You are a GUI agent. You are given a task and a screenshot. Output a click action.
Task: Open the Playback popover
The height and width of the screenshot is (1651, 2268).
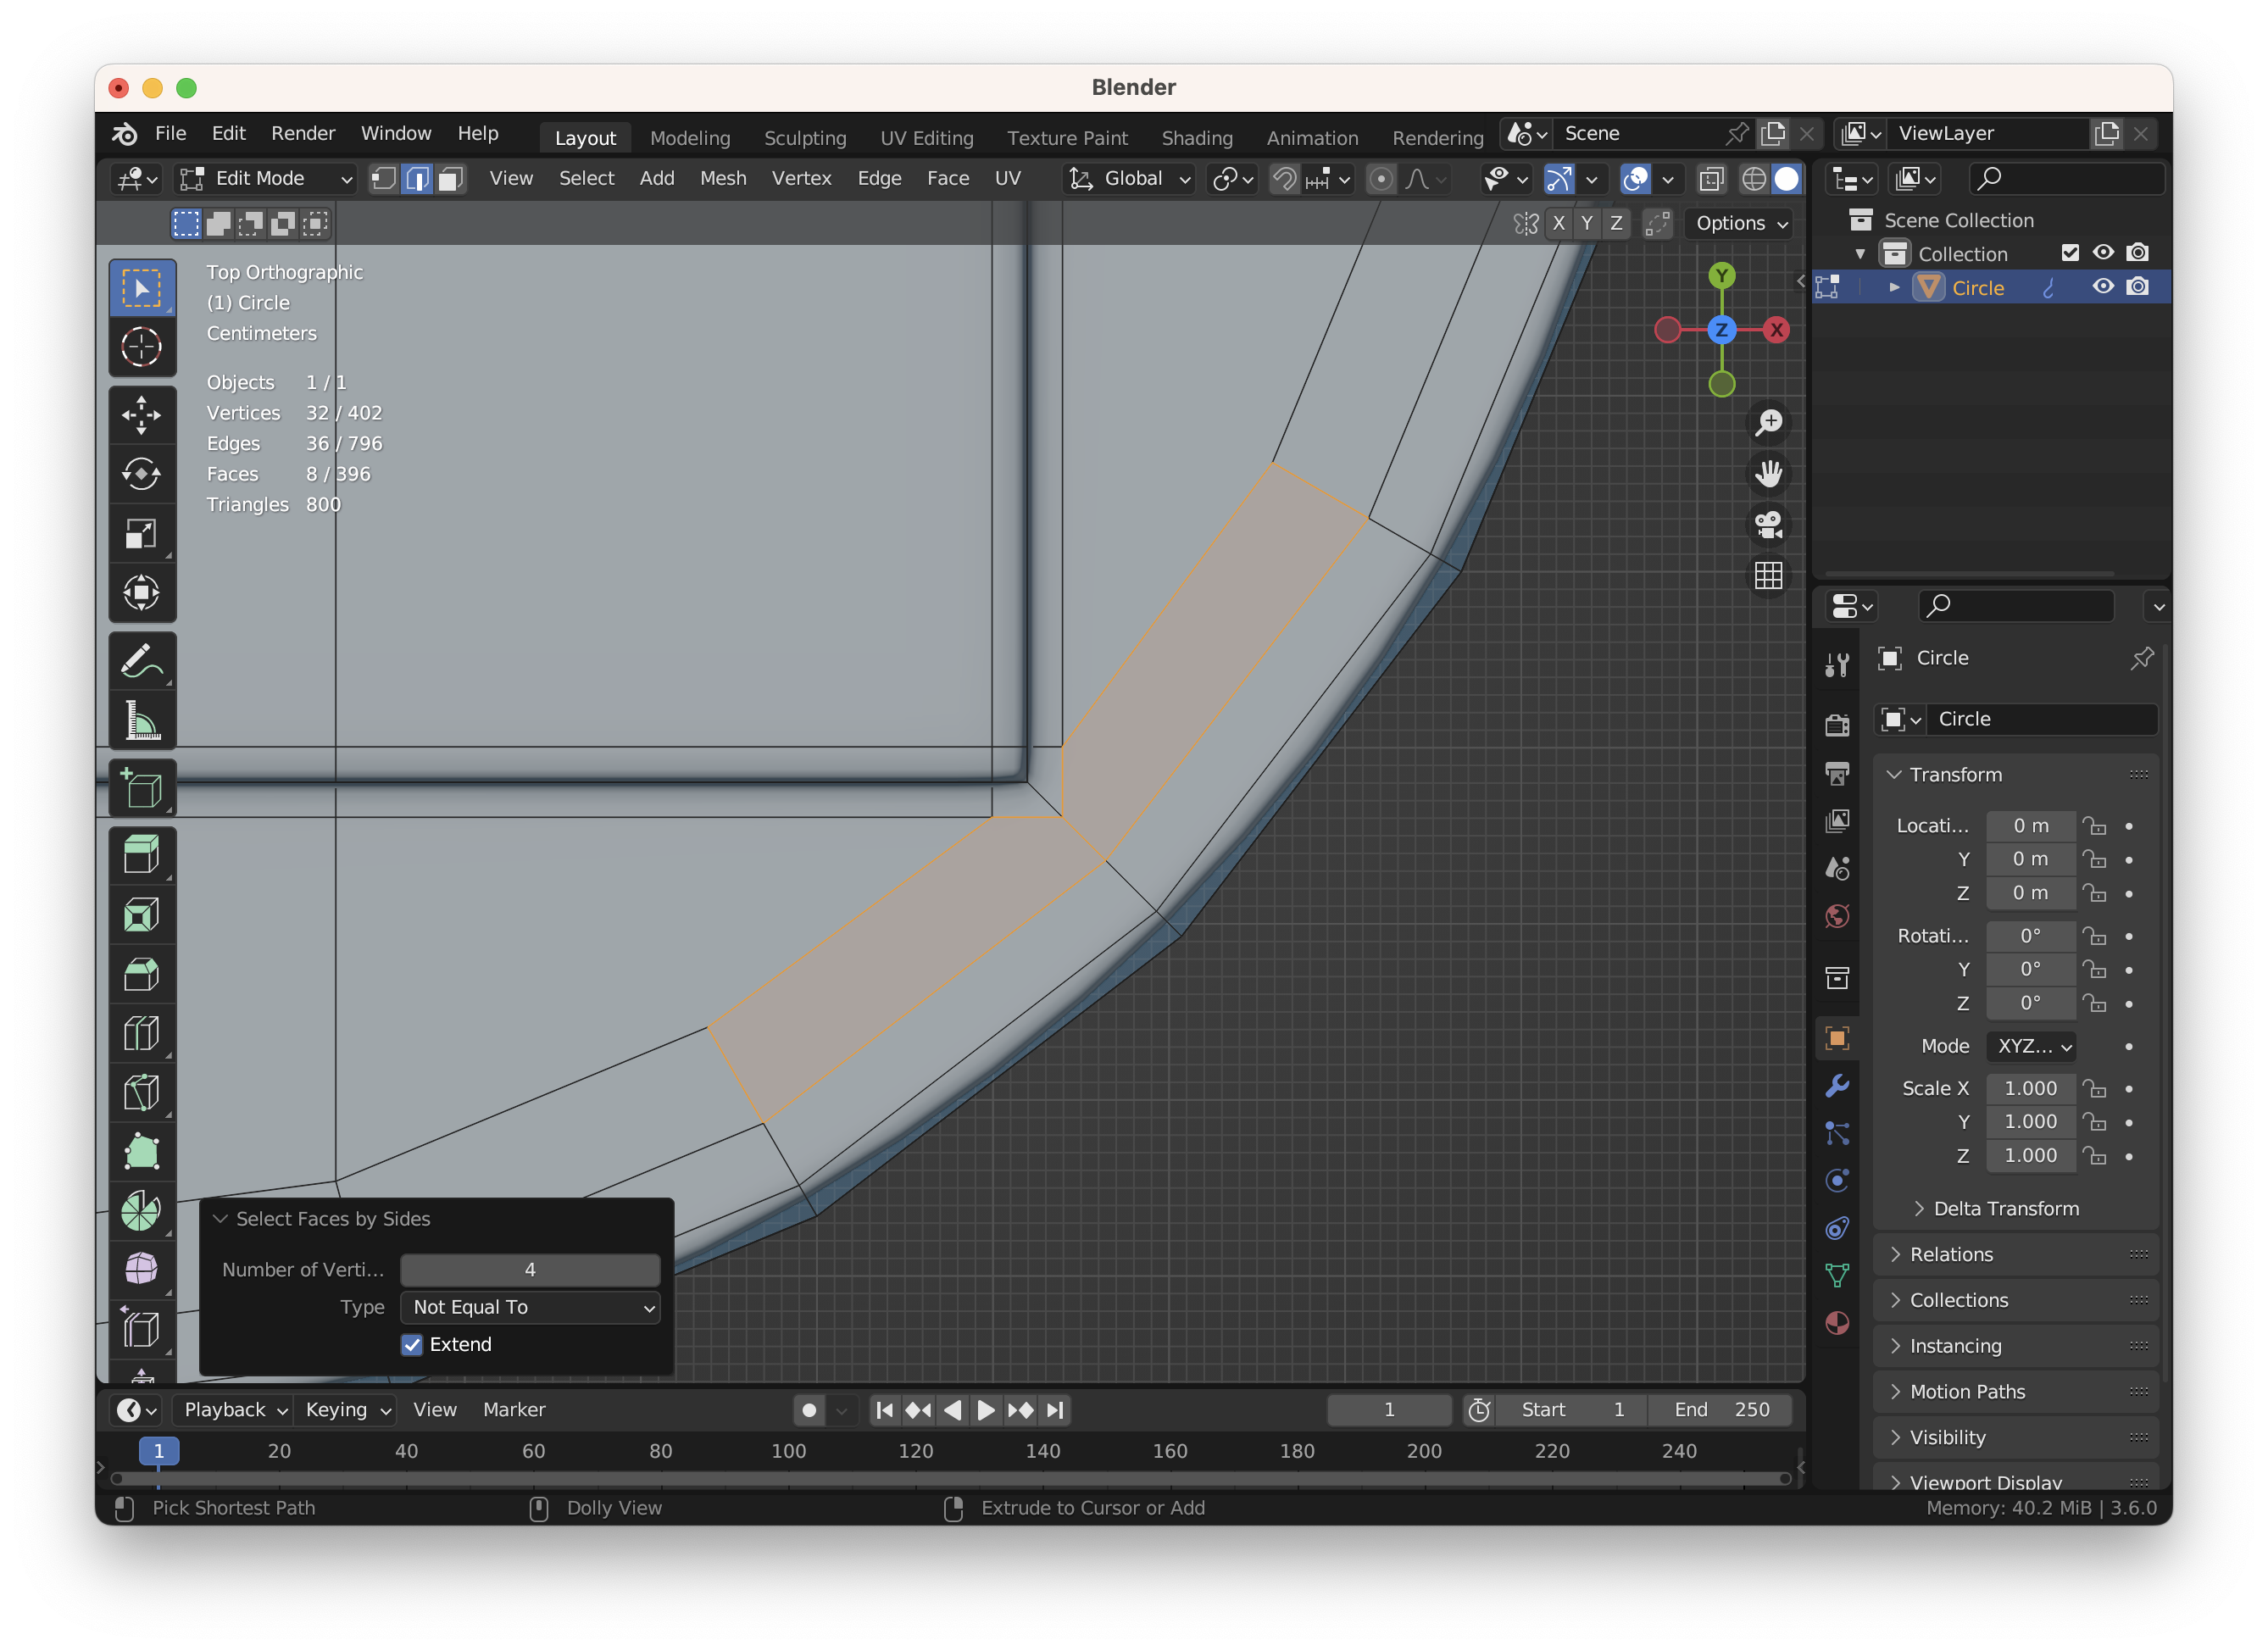236,1410
